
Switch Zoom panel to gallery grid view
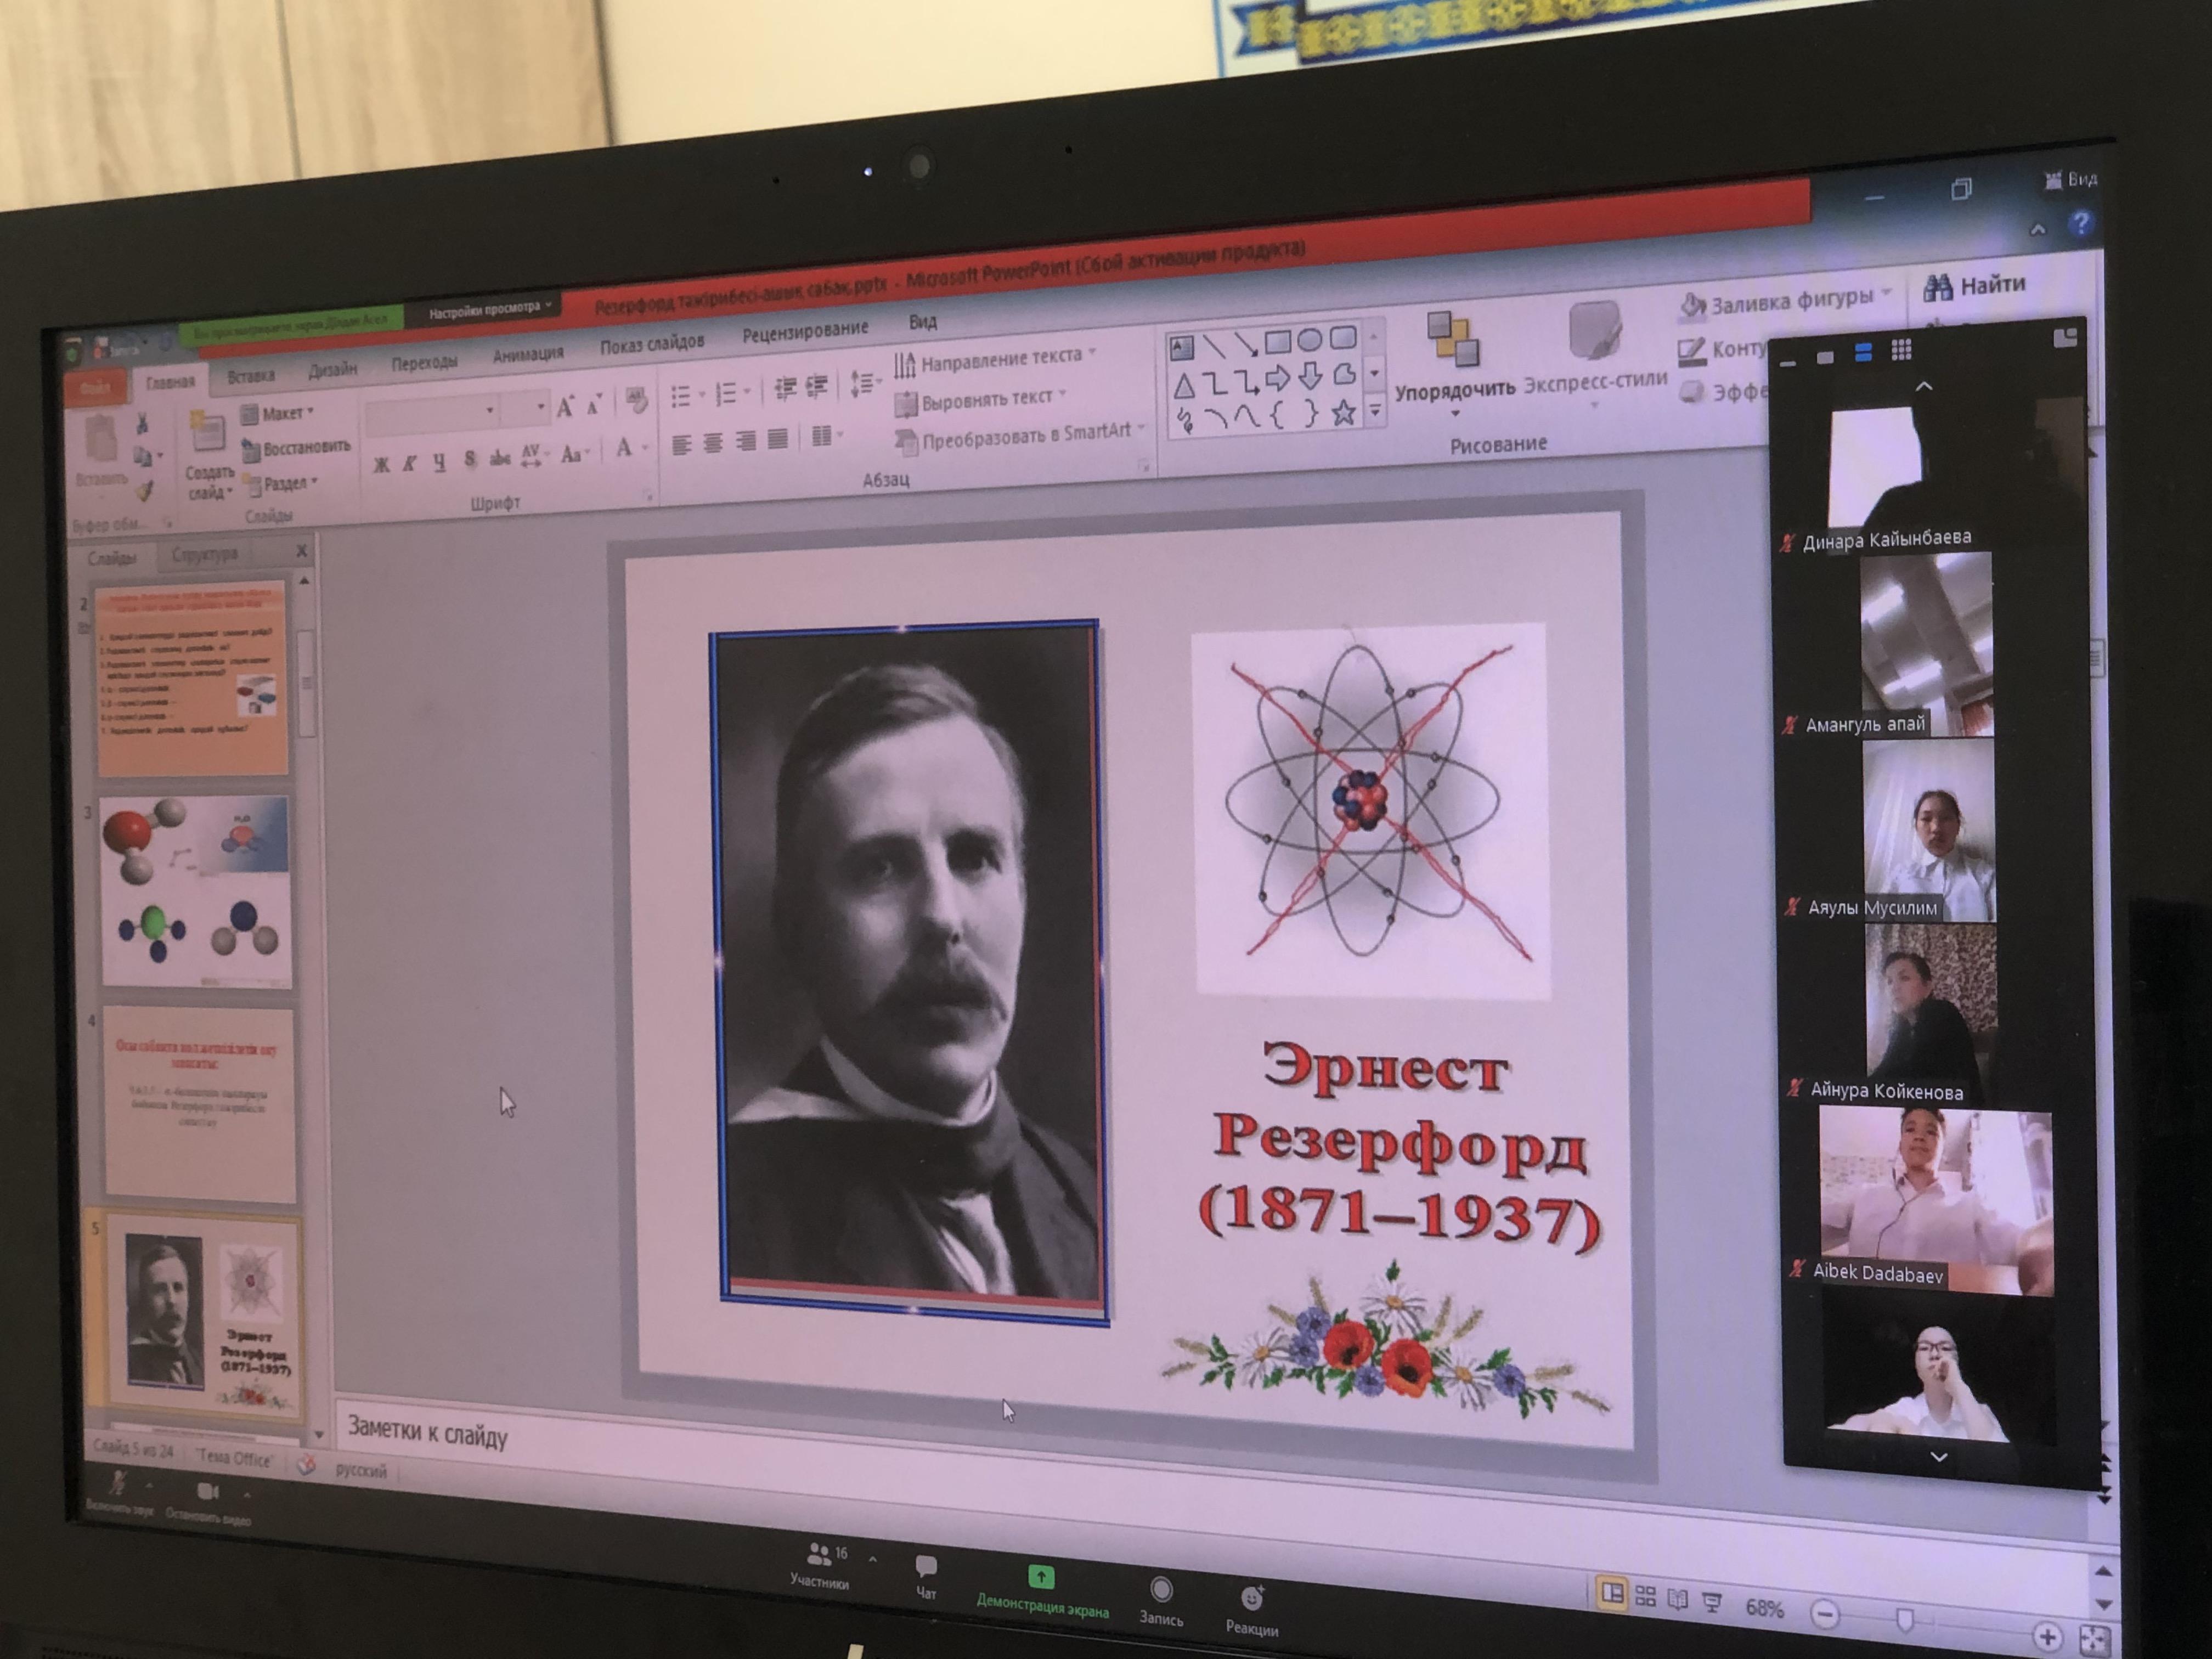(x=1901, y=350)
